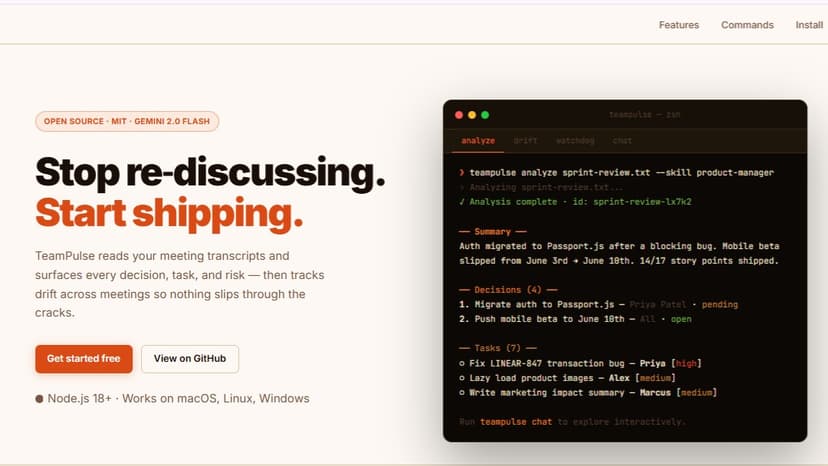Click 'Lazy load product images' task
Image resolution: width=828 pixels, height=466 pixels.
[x=531, y=378]
